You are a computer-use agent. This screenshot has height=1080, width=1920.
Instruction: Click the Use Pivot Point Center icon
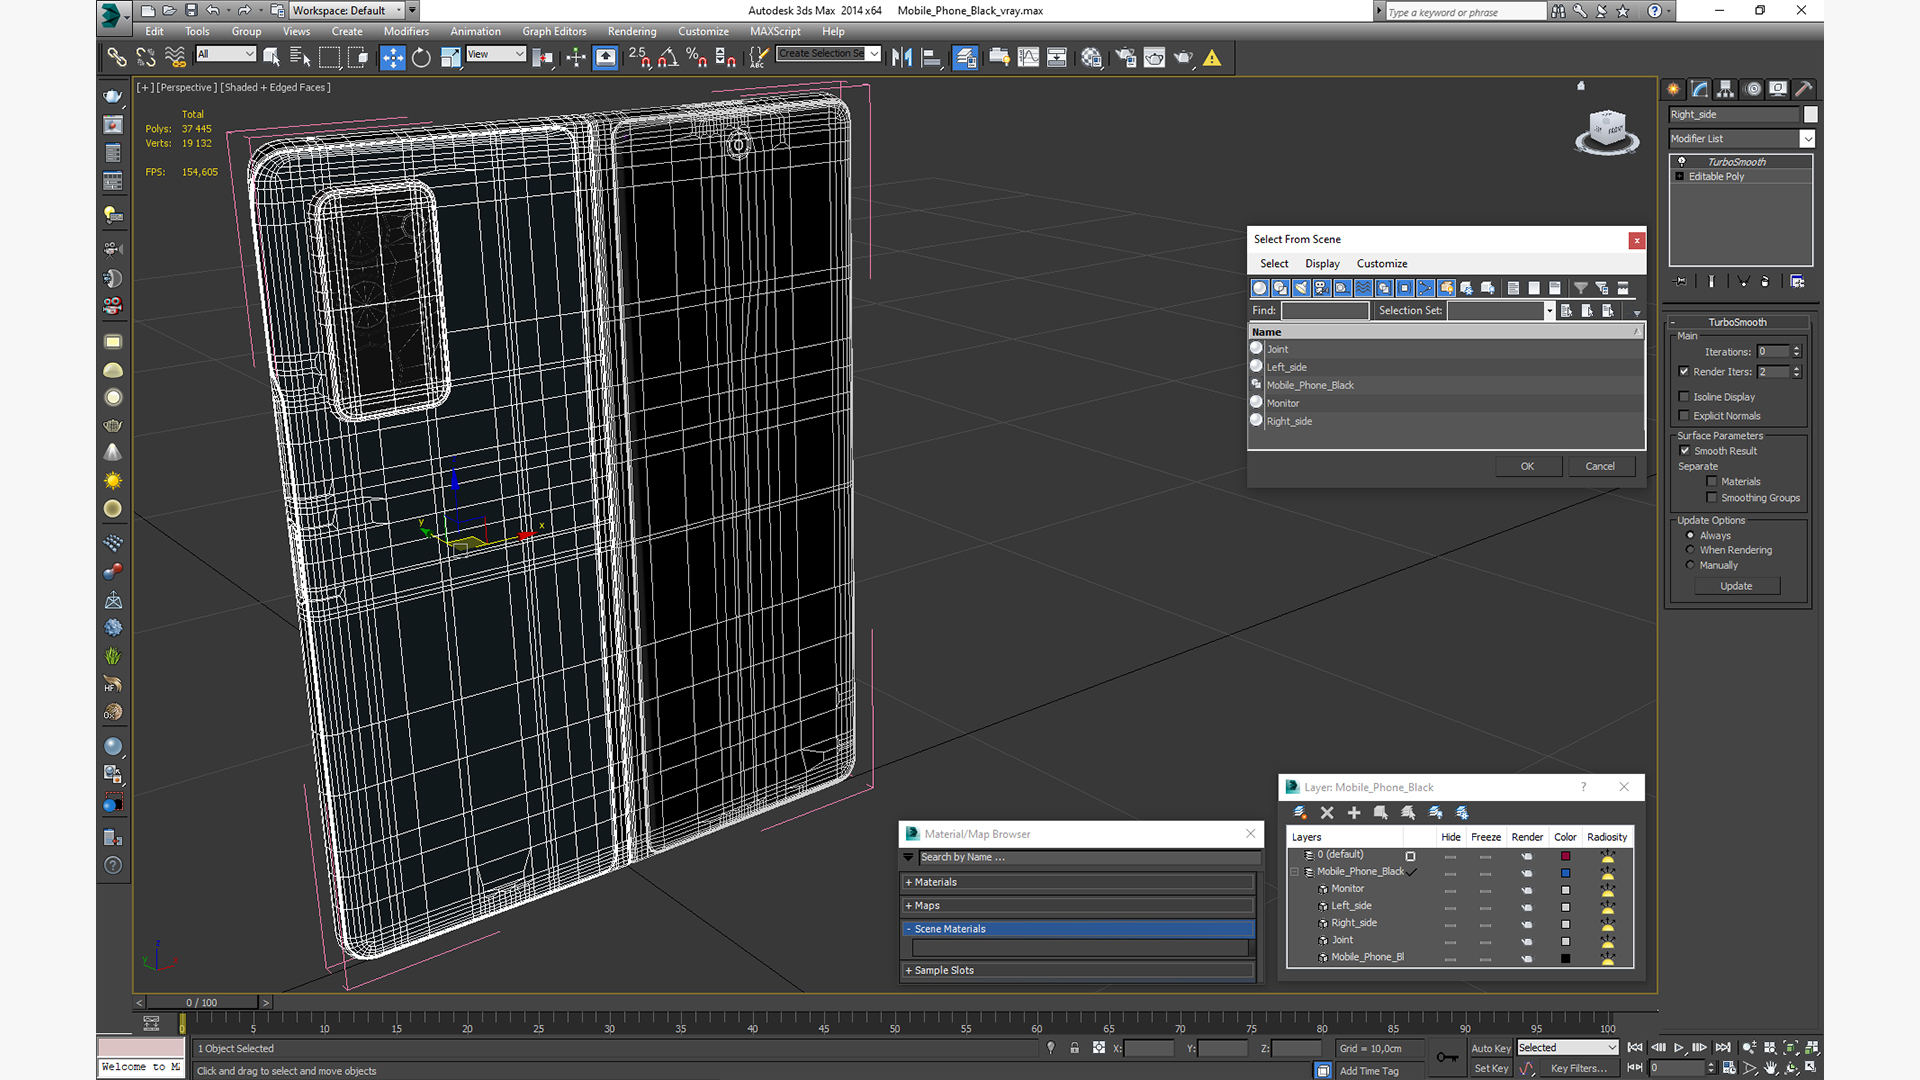coord(543,58)
